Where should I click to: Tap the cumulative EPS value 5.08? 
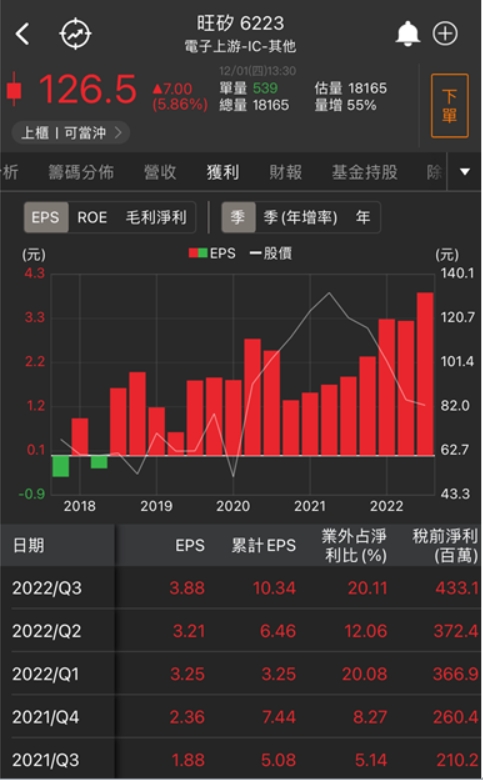[279, 760]
